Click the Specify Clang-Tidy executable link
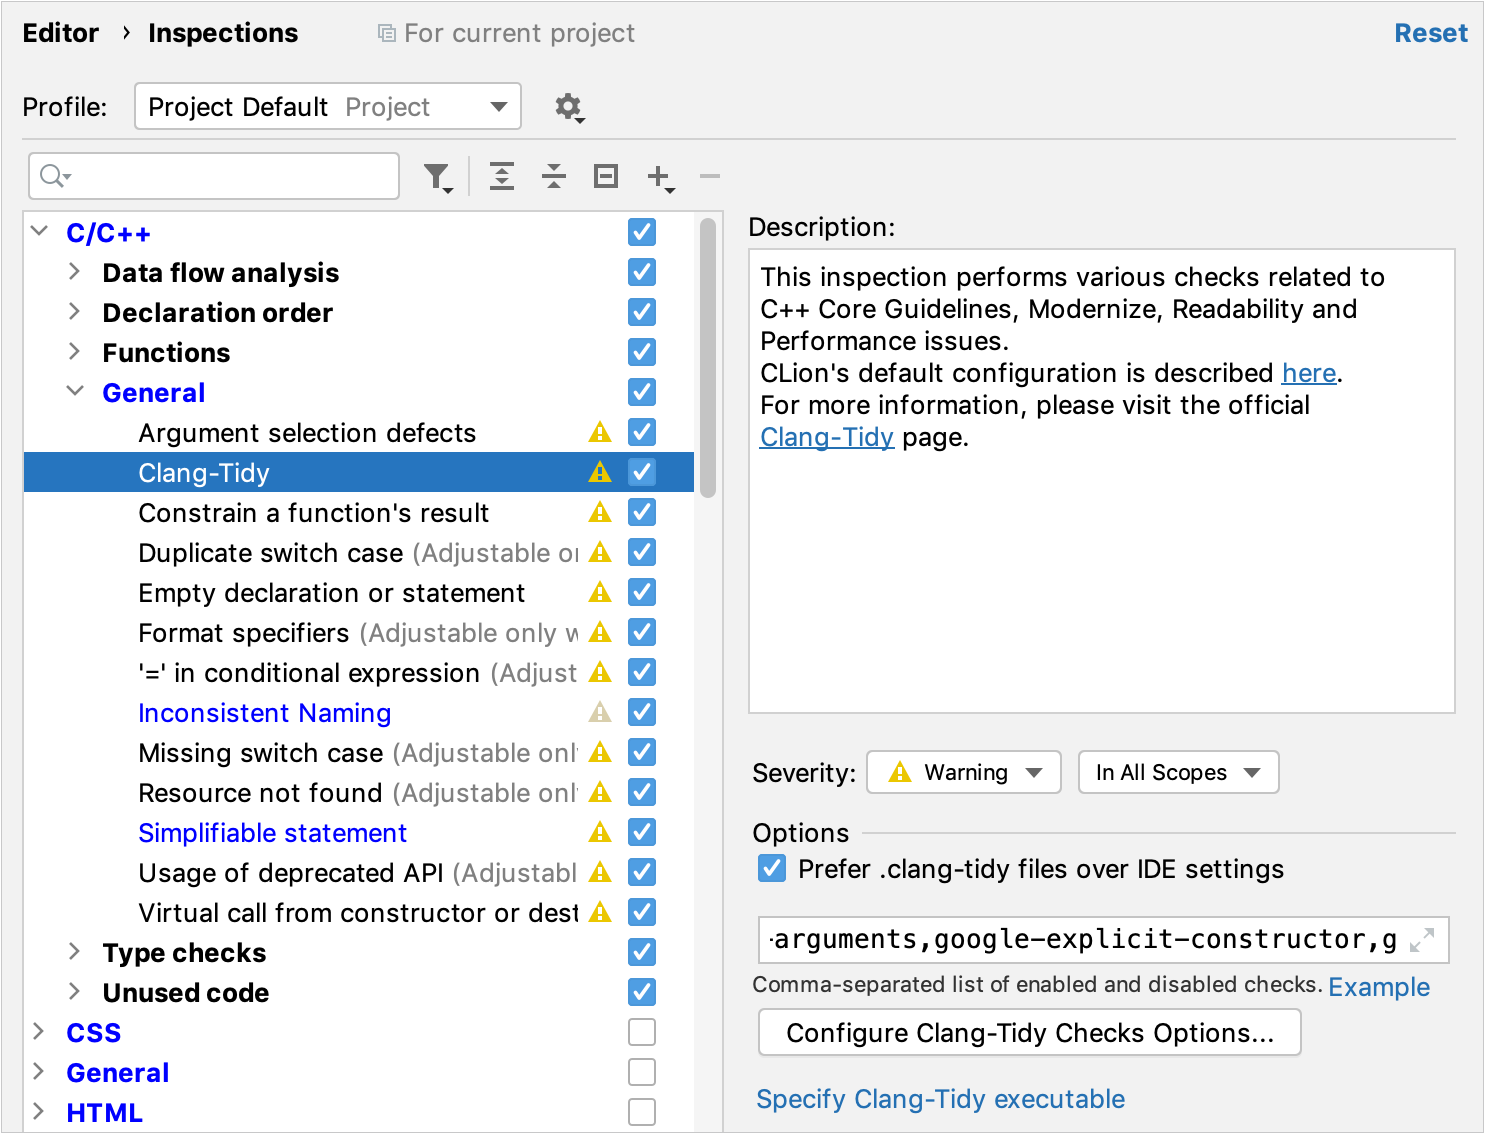 (x=939, y=1099)
